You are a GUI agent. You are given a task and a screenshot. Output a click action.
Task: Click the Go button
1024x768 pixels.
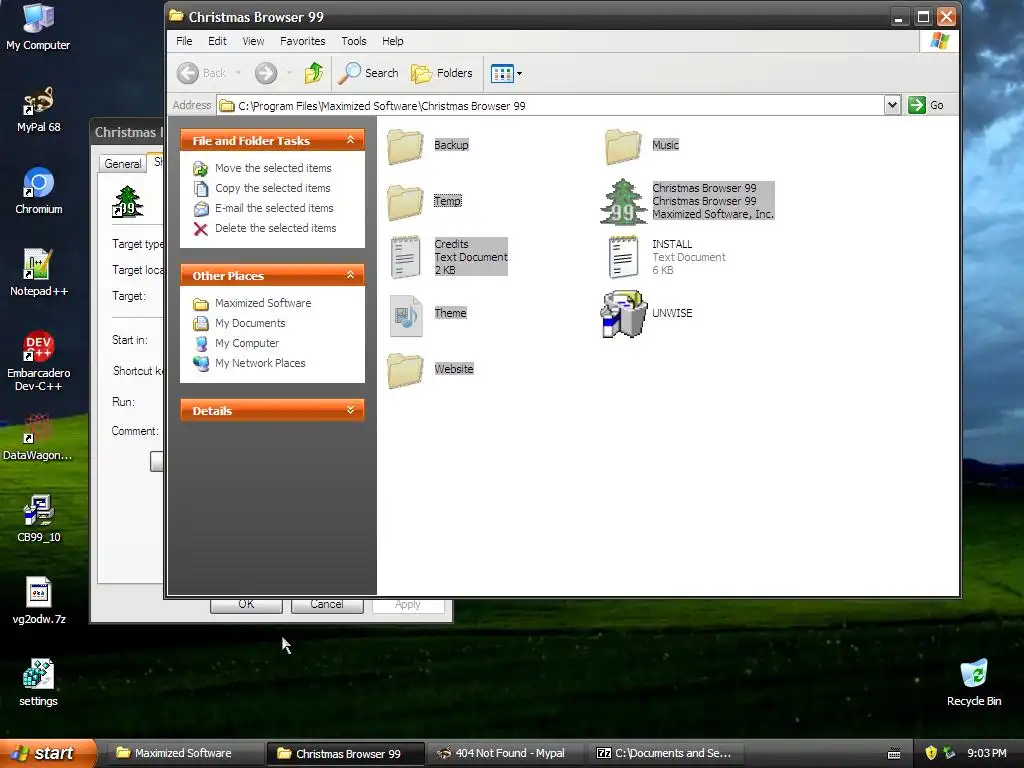click(926, 105)
